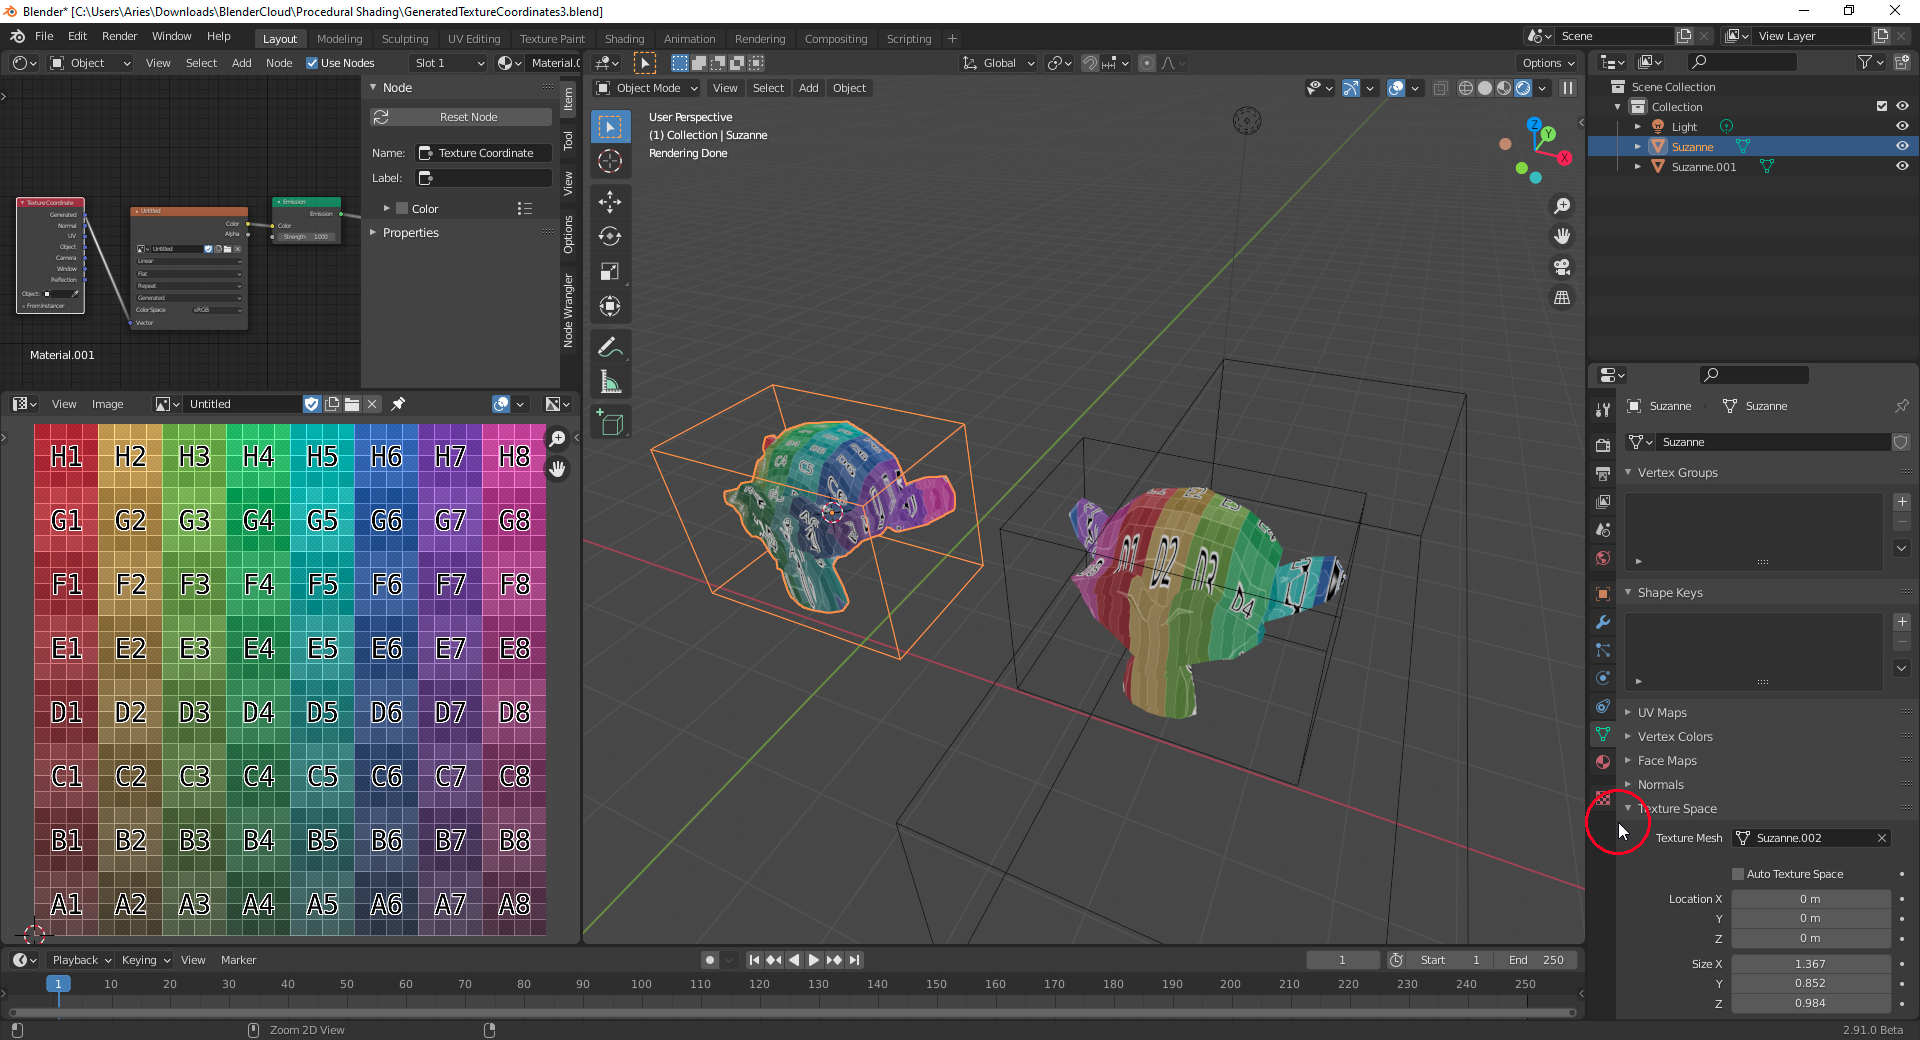Activate the Rotate tool

(610, 236)
